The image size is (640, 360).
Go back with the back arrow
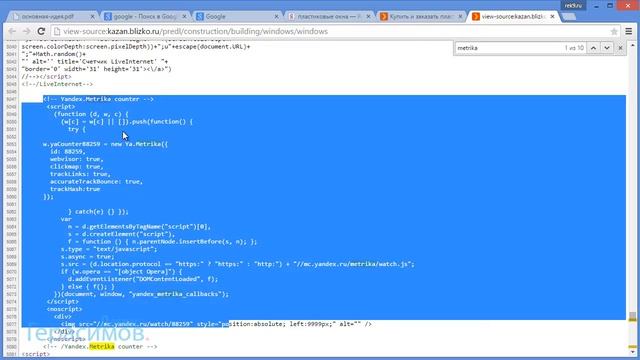12,31
